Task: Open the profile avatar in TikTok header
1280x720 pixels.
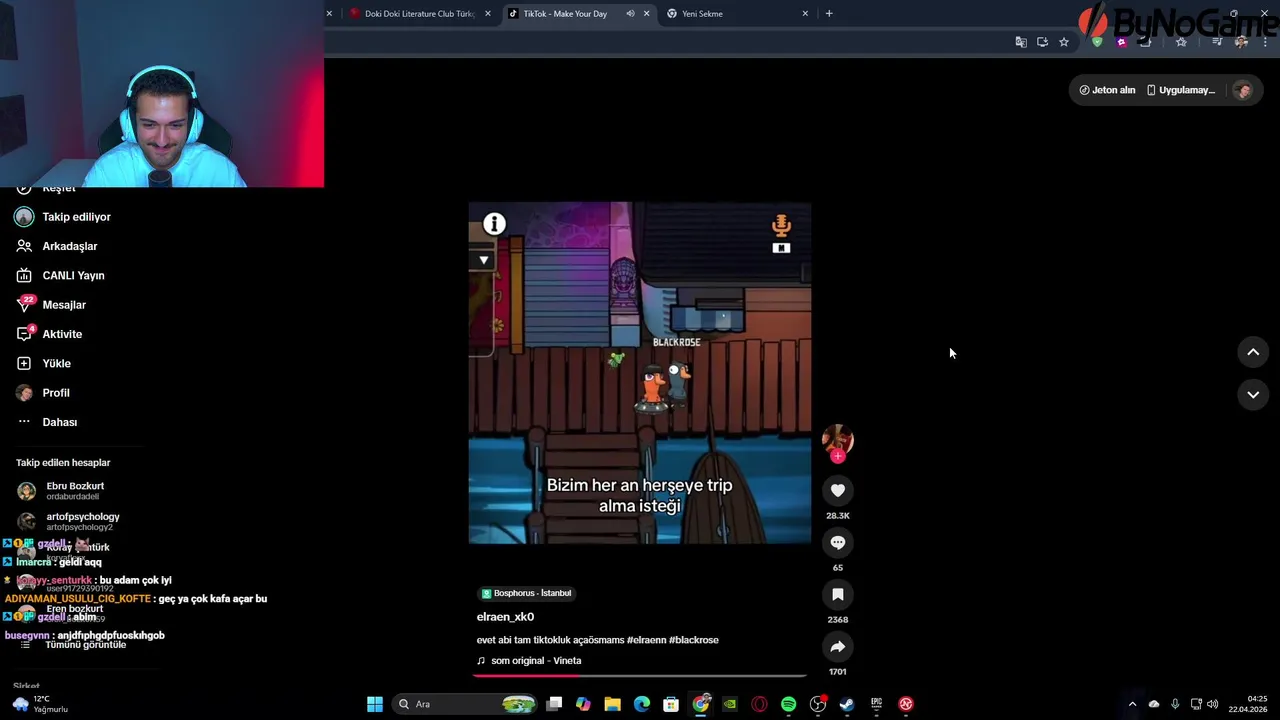Action: point(1243,90)
